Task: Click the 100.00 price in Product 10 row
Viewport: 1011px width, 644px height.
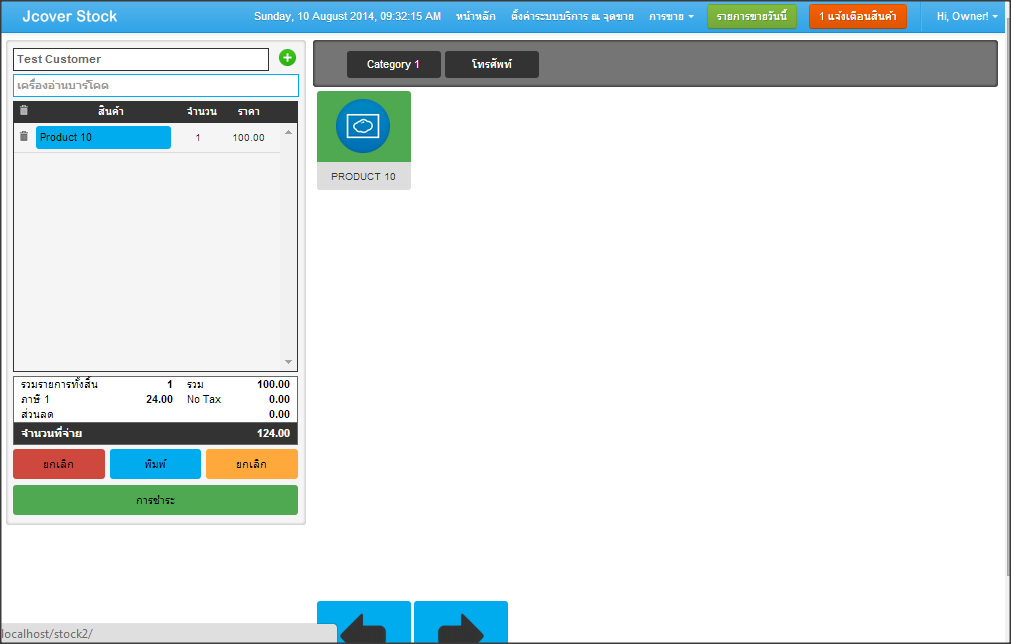Action: click(248, 137)
